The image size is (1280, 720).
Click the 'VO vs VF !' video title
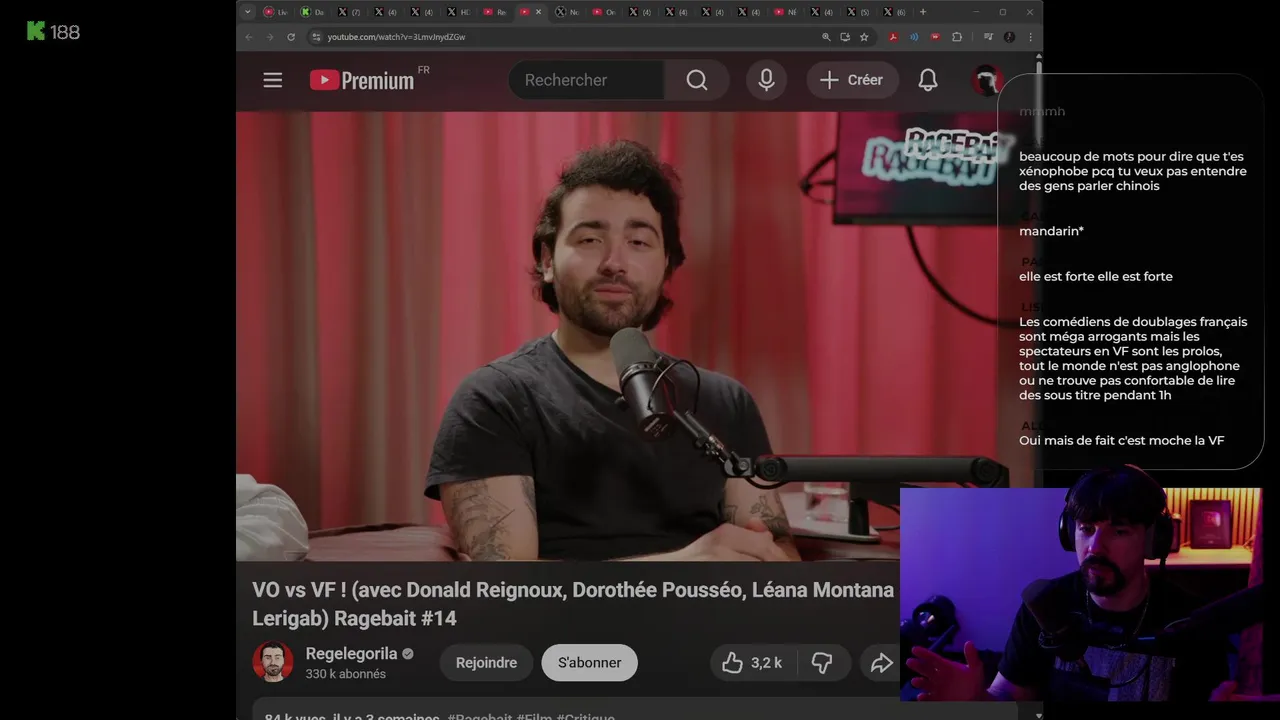click(573, 604)
